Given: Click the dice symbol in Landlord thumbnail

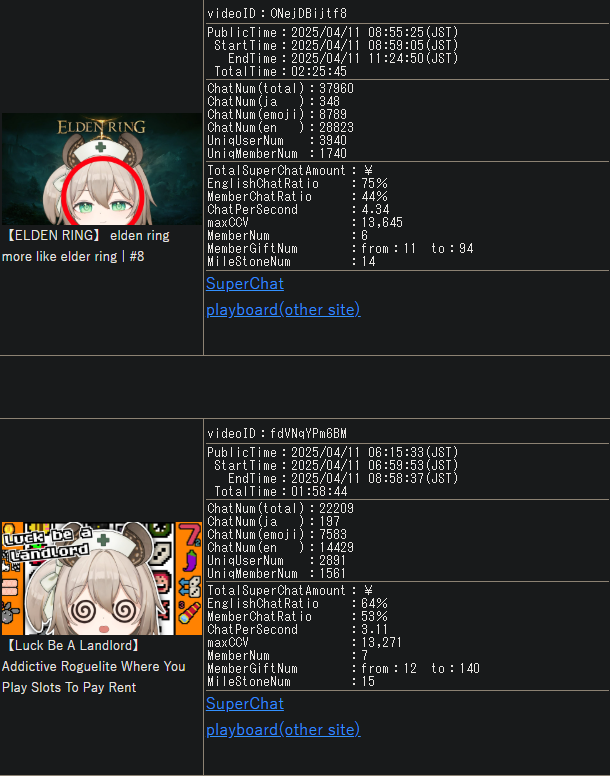Looking at the screenshot, I should tap(190, 587).
